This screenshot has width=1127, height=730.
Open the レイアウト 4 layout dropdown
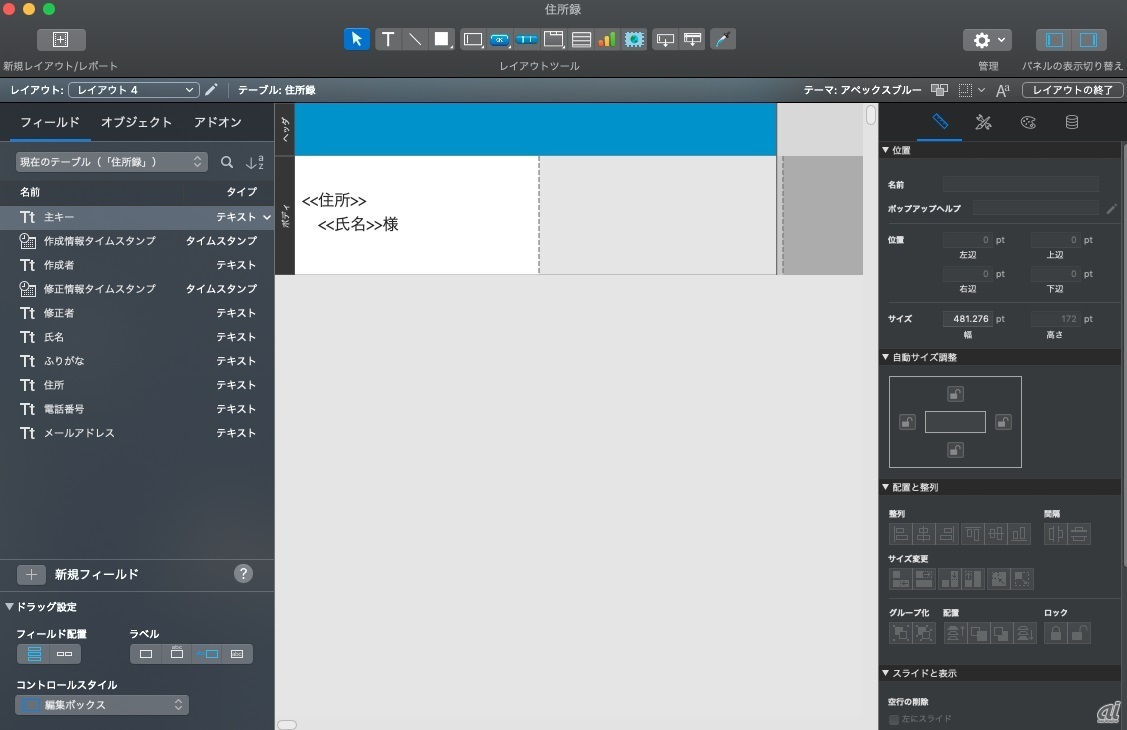[134, 90]
